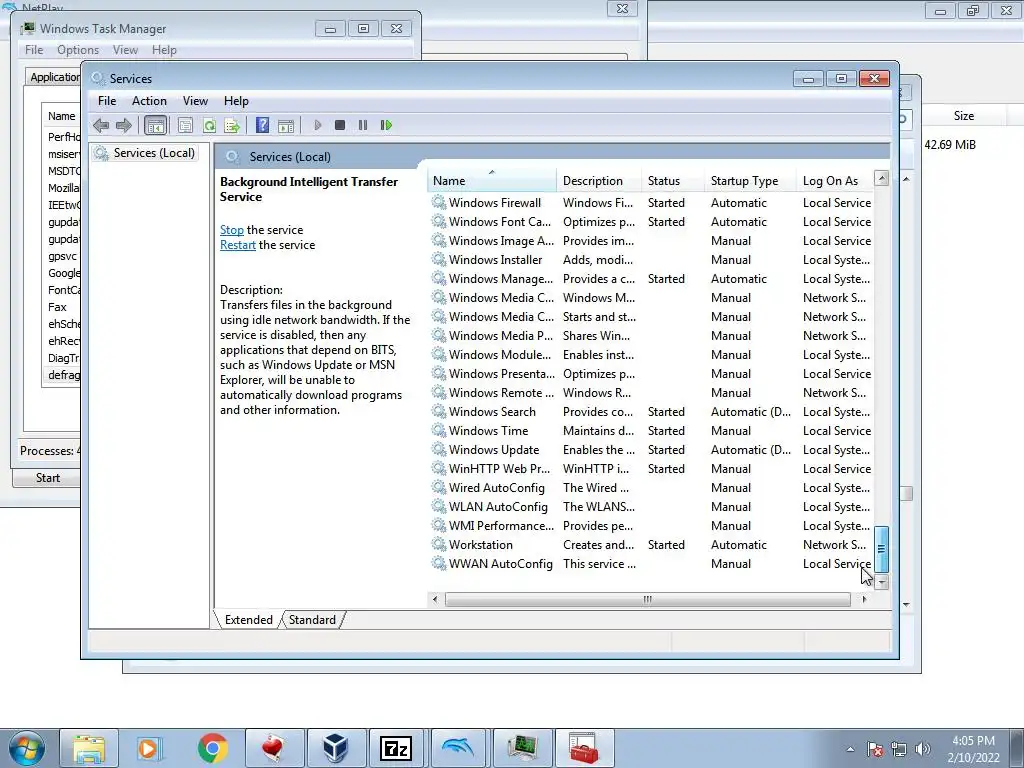Viewport: 1024px width, 768px height.
Task: Click horizontal scrollbar right arrow
Action: pos(864,600)
